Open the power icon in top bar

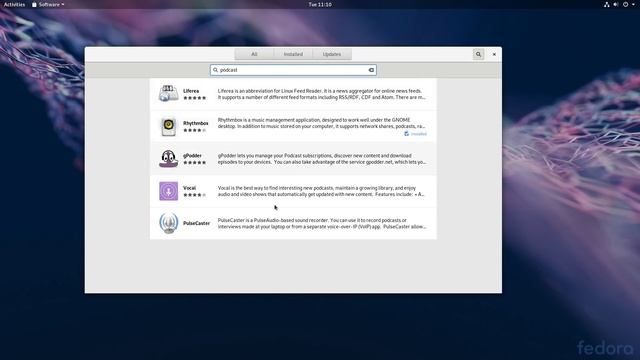point(625,4)
